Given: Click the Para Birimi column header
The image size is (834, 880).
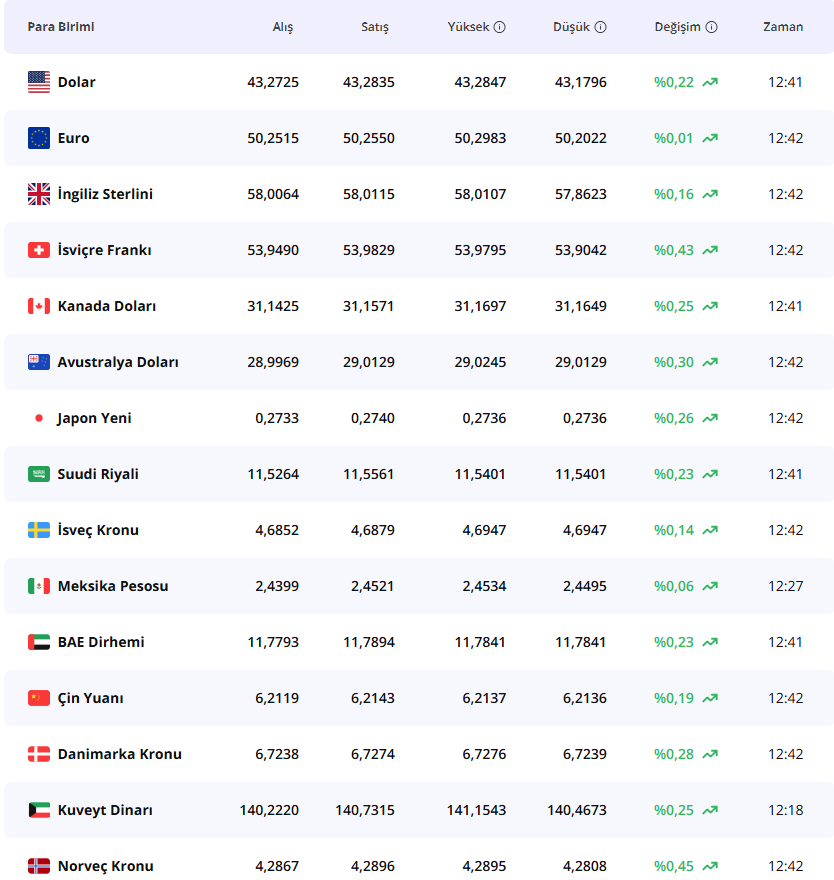Looking at the screenshot, I should tap(61, 27).
